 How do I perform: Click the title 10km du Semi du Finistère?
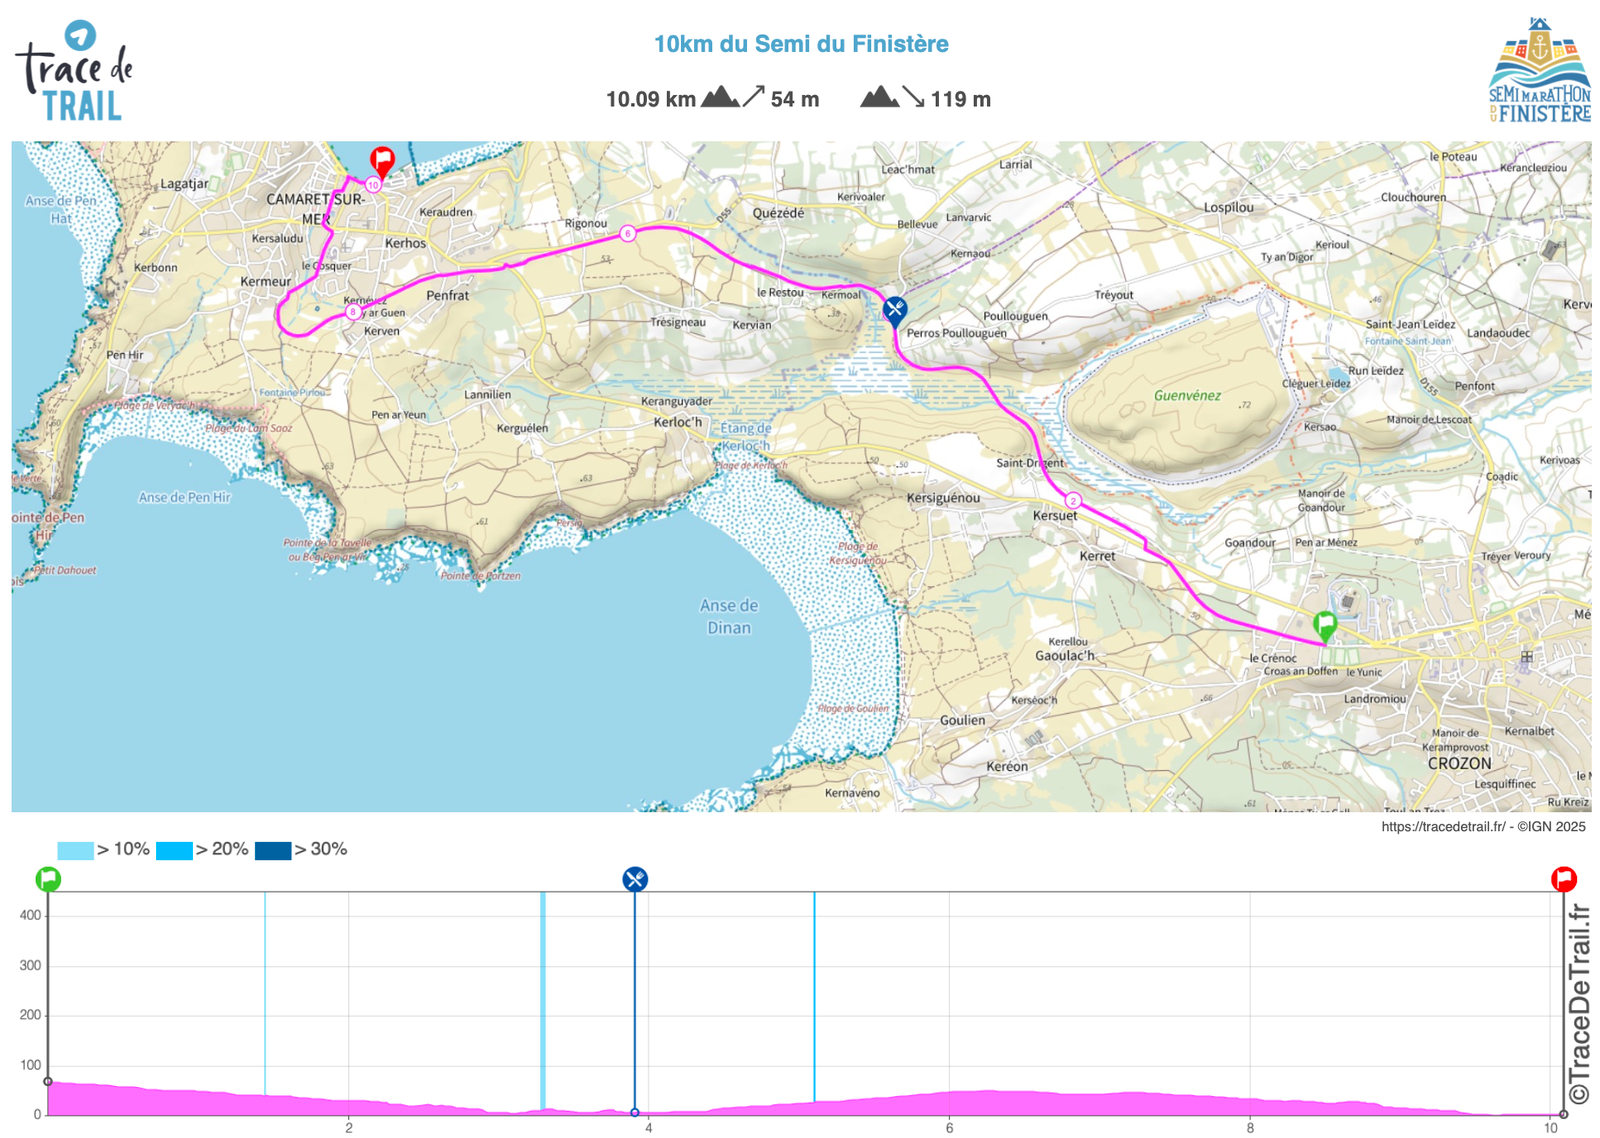[x=800, y=44]
